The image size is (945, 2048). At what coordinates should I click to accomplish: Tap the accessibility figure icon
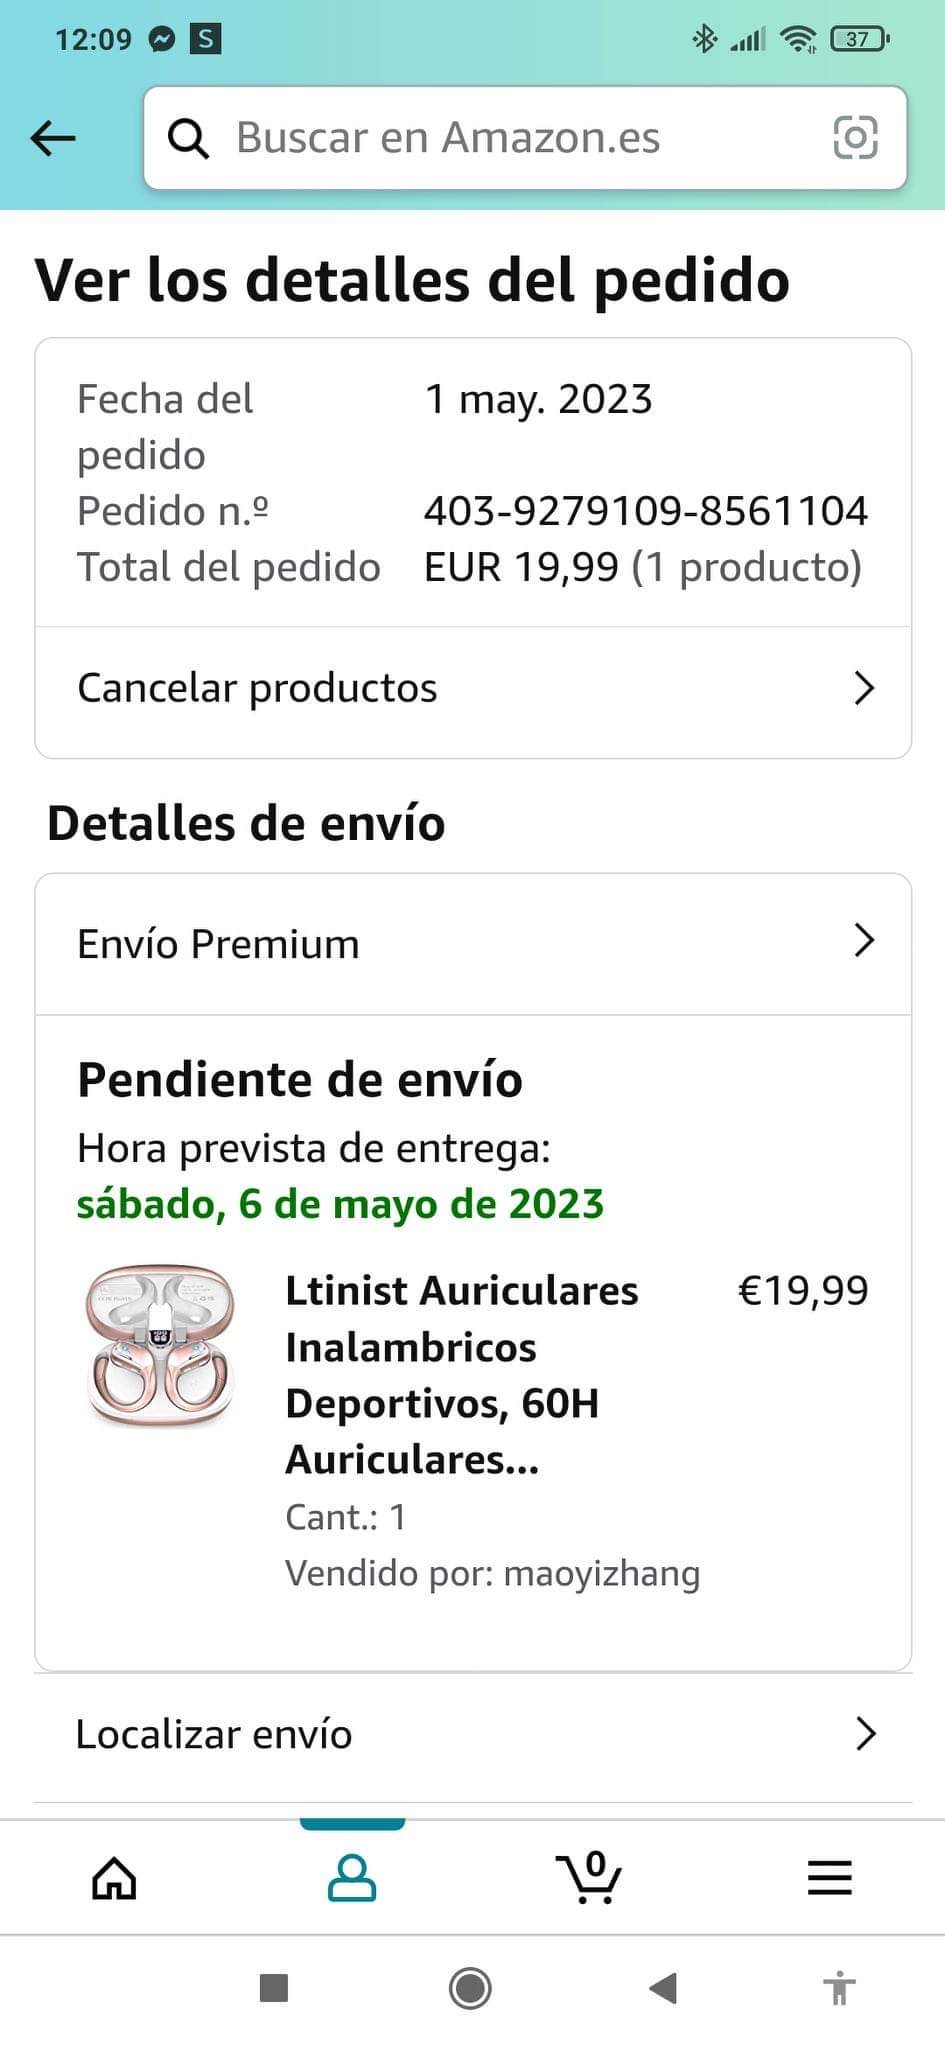tap(839, 1987)
